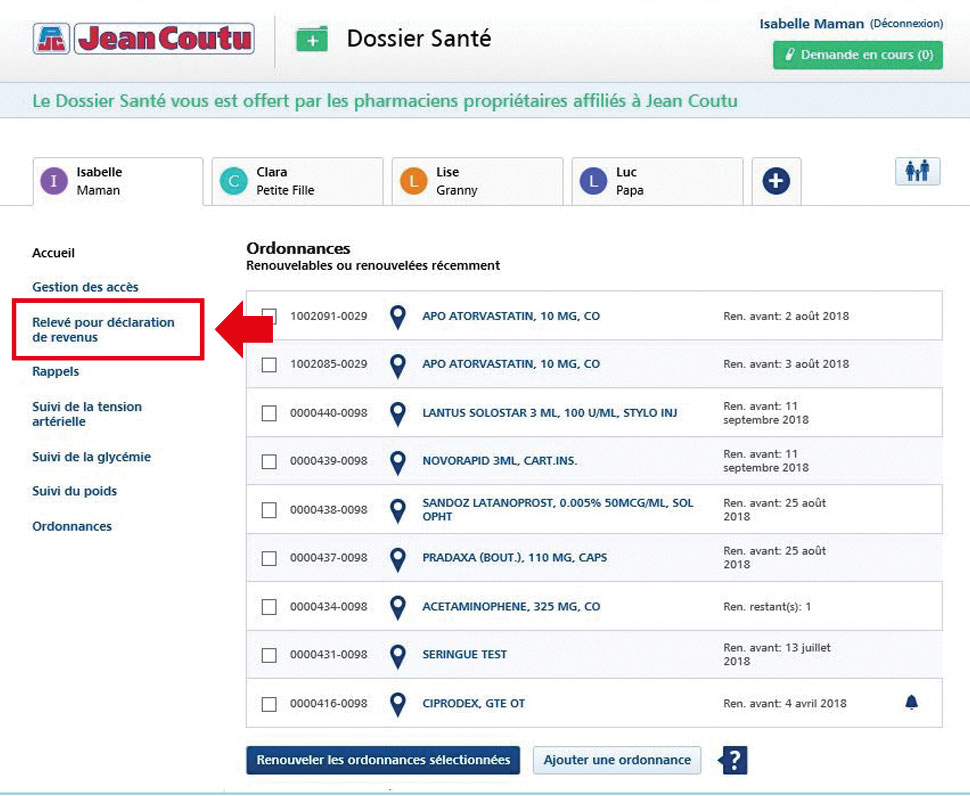Click the green Dossier Santé folder icon

pos(312,40)
